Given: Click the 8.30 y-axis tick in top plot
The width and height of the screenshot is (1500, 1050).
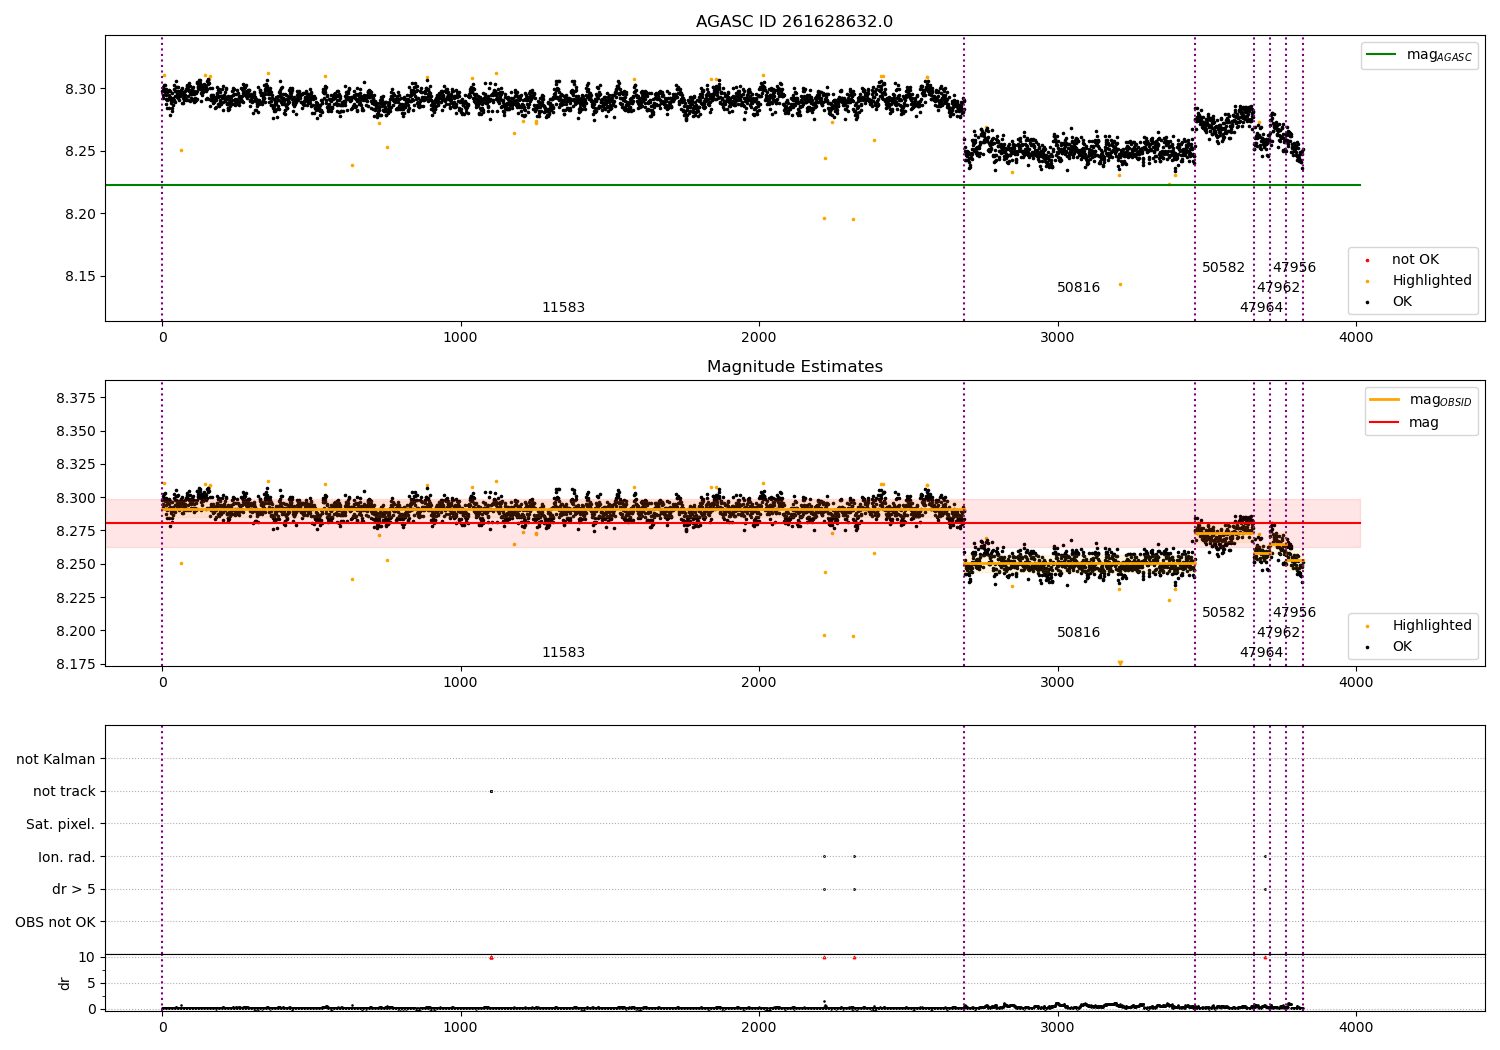Looking at the screenshot, I should coord(80,89).
